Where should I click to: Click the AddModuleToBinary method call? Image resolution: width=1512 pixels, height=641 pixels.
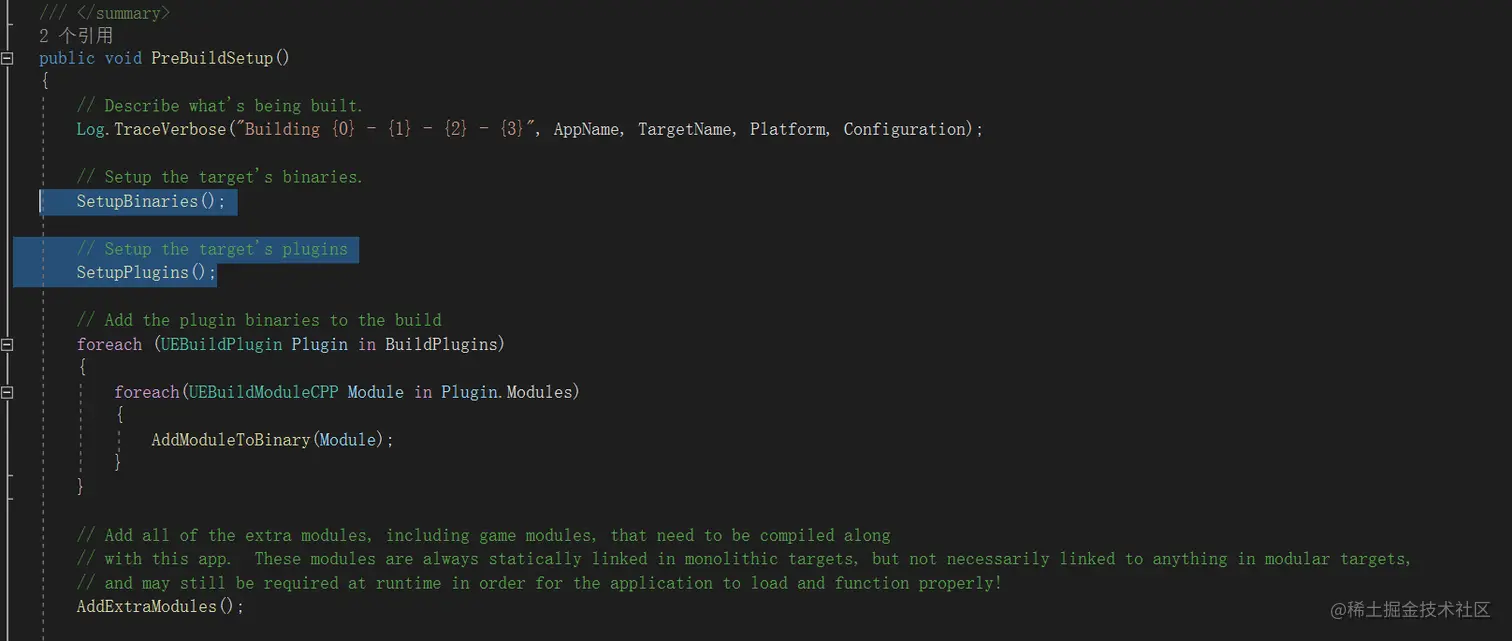230,440
